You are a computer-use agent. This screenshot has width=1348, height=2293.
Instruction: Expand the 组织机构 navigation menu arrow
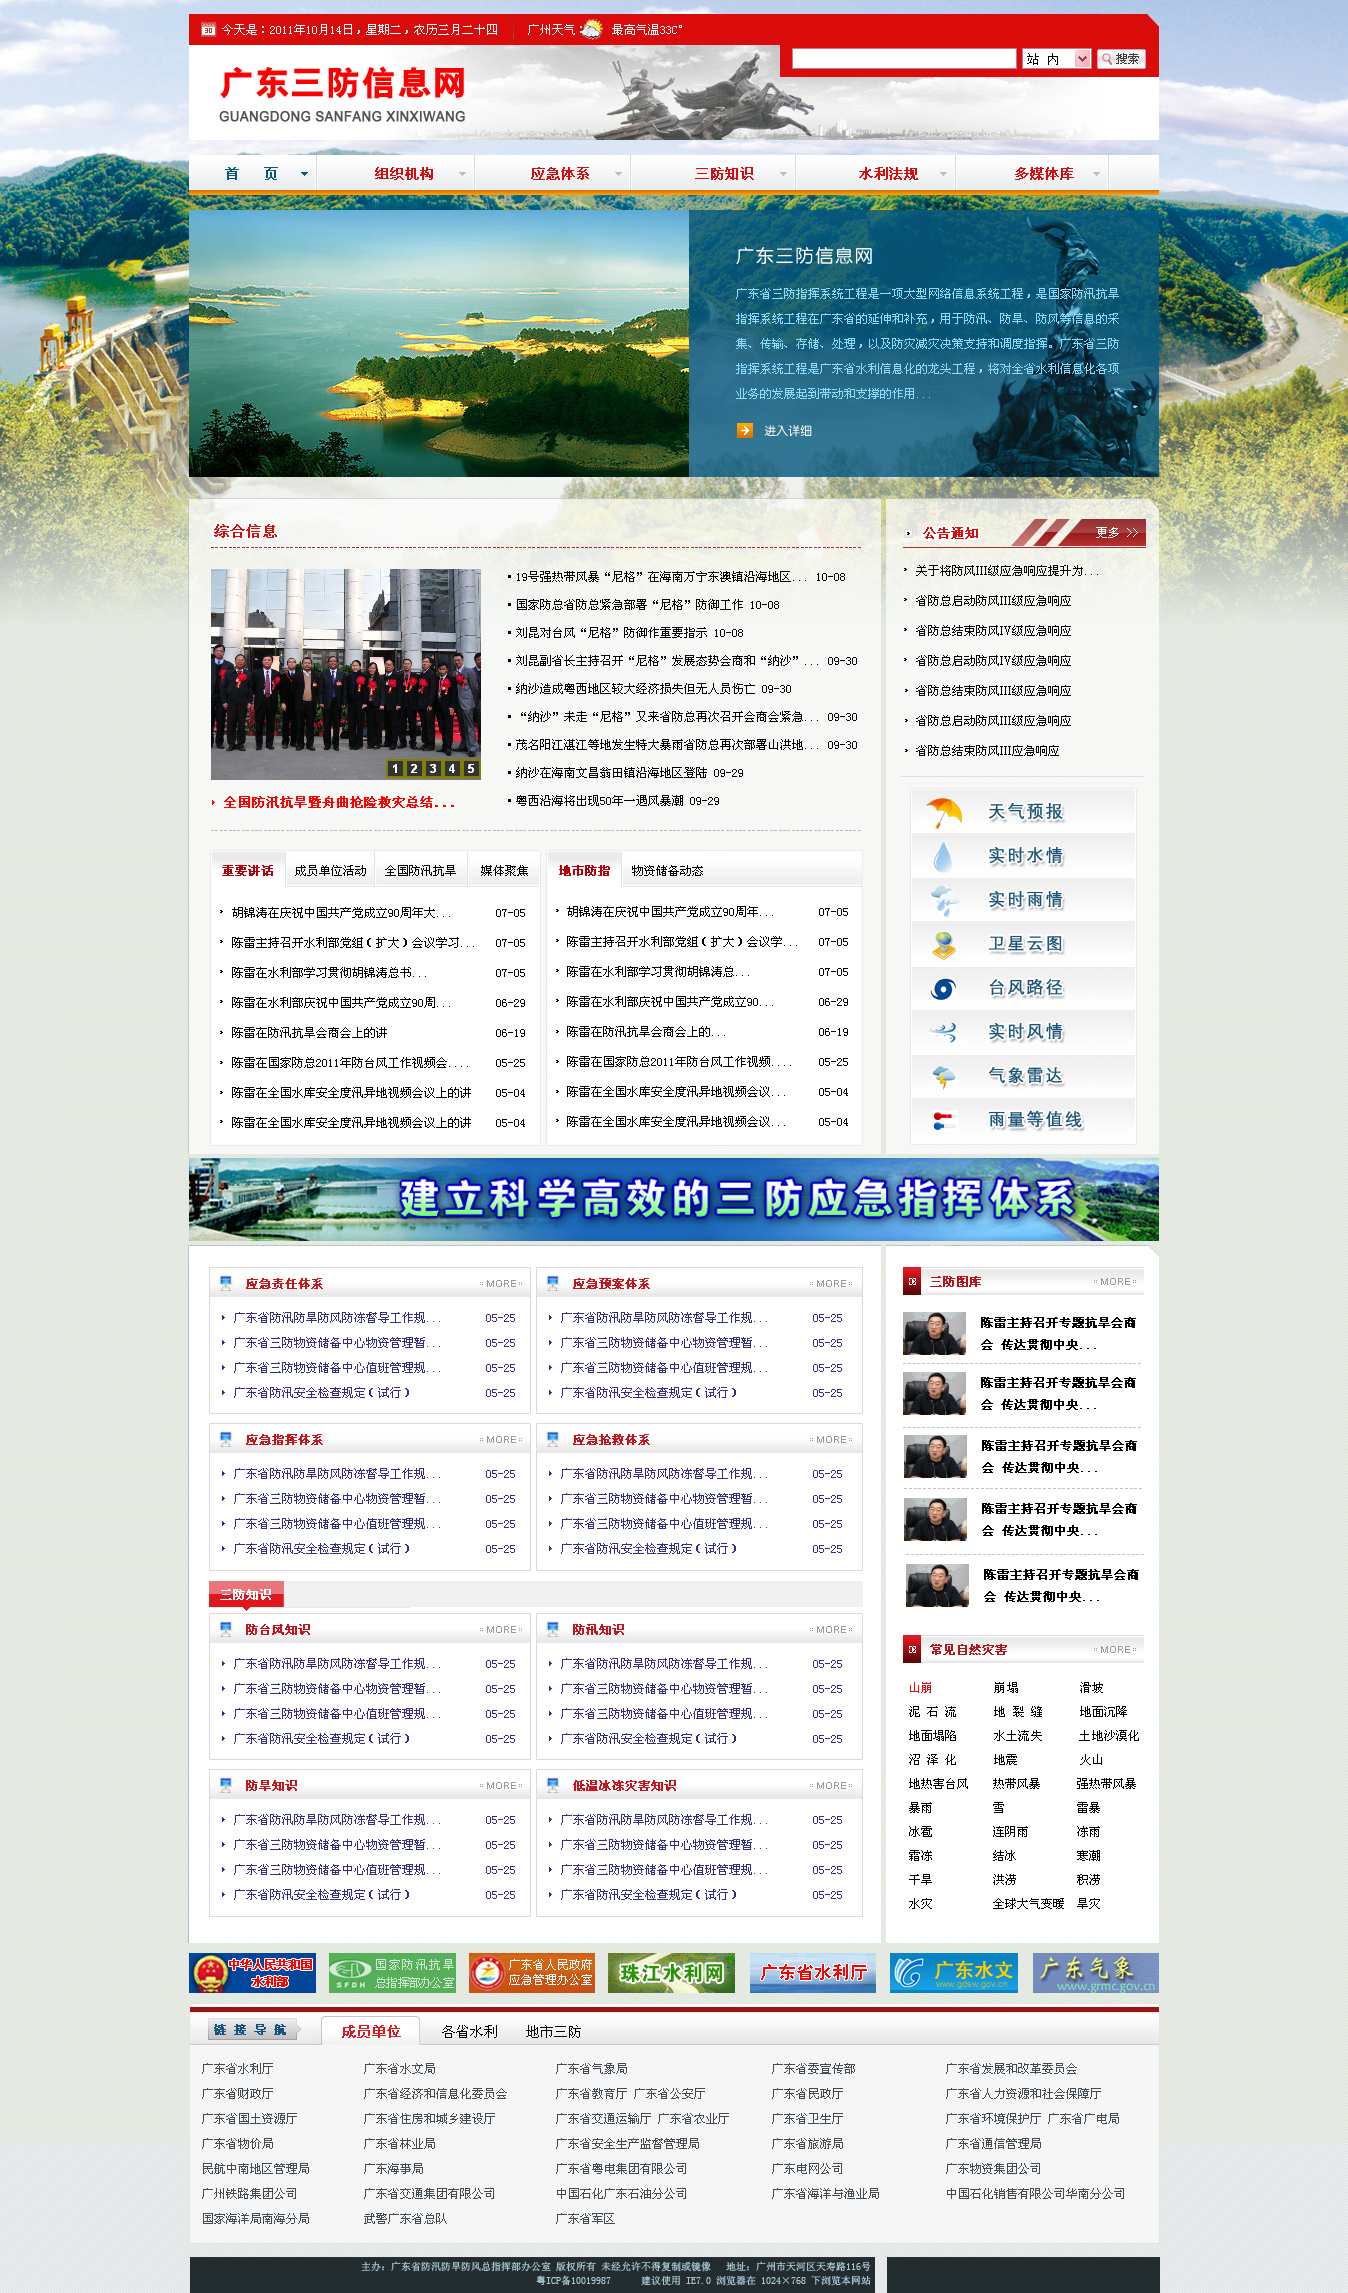click(462, 174)
